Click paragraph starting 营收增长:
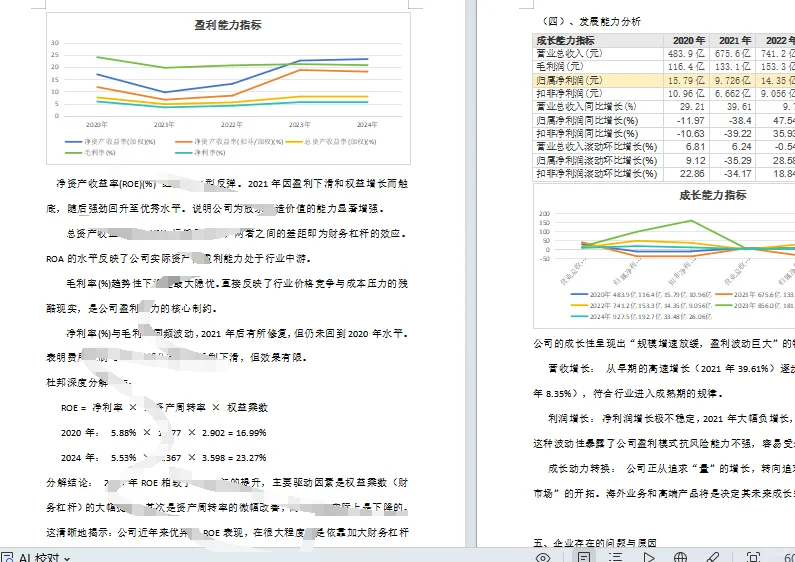The height and width of the screenshot is (562, 795). 664,381
